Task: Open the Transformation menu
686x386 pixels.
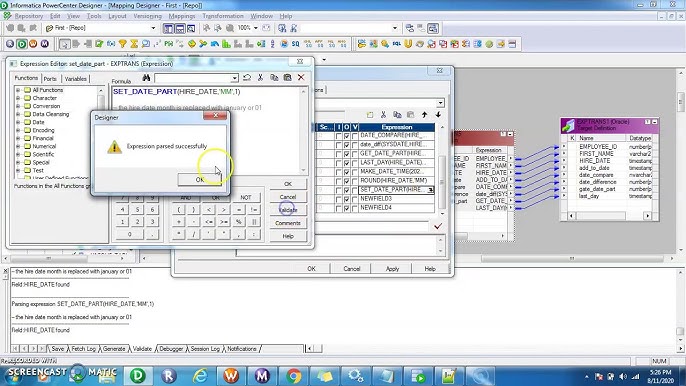Action: click(223, 16)
